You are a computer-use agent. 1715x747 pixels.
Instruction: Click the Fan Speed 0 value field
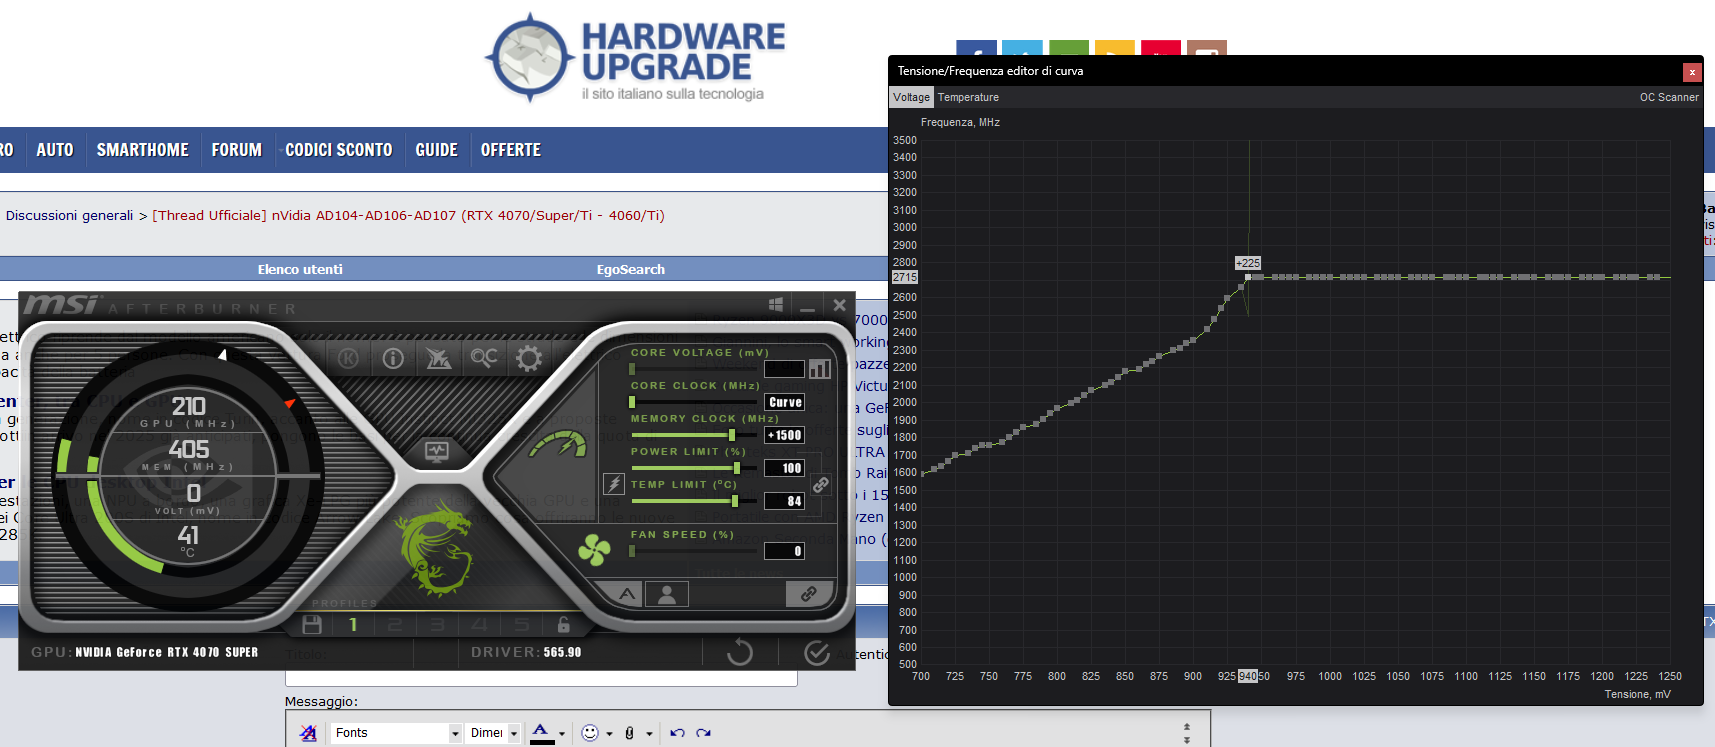point(785,551)
